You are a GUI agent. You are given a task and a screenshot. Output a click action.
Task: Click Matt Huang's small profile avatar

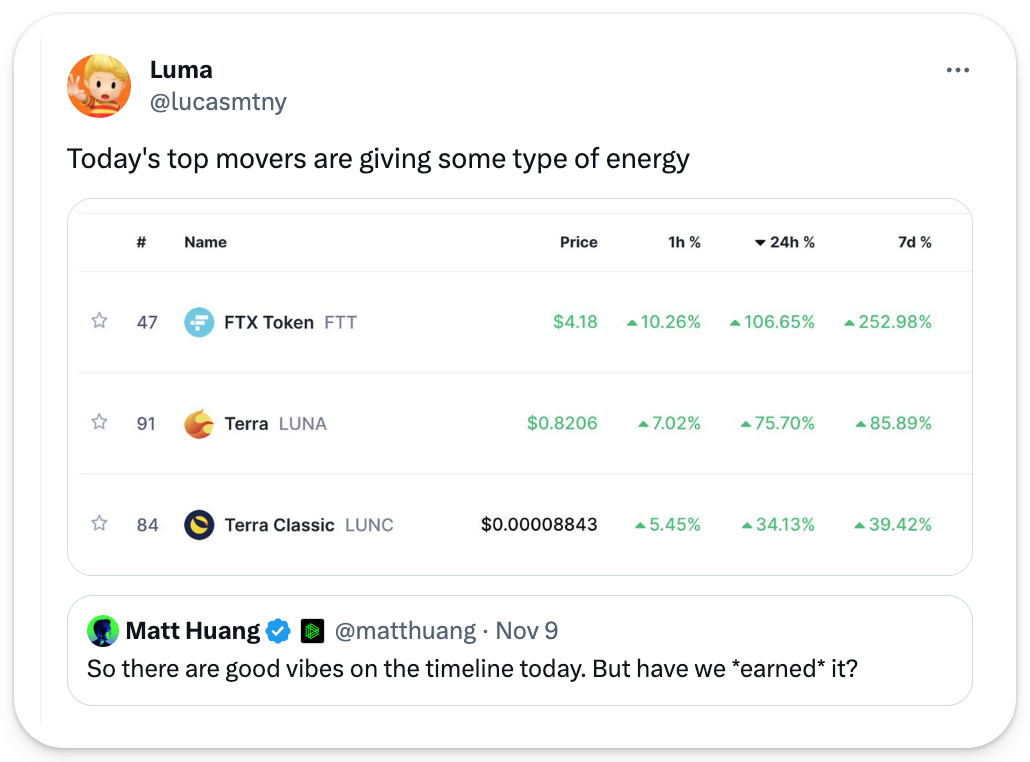(x=103, y=631)
